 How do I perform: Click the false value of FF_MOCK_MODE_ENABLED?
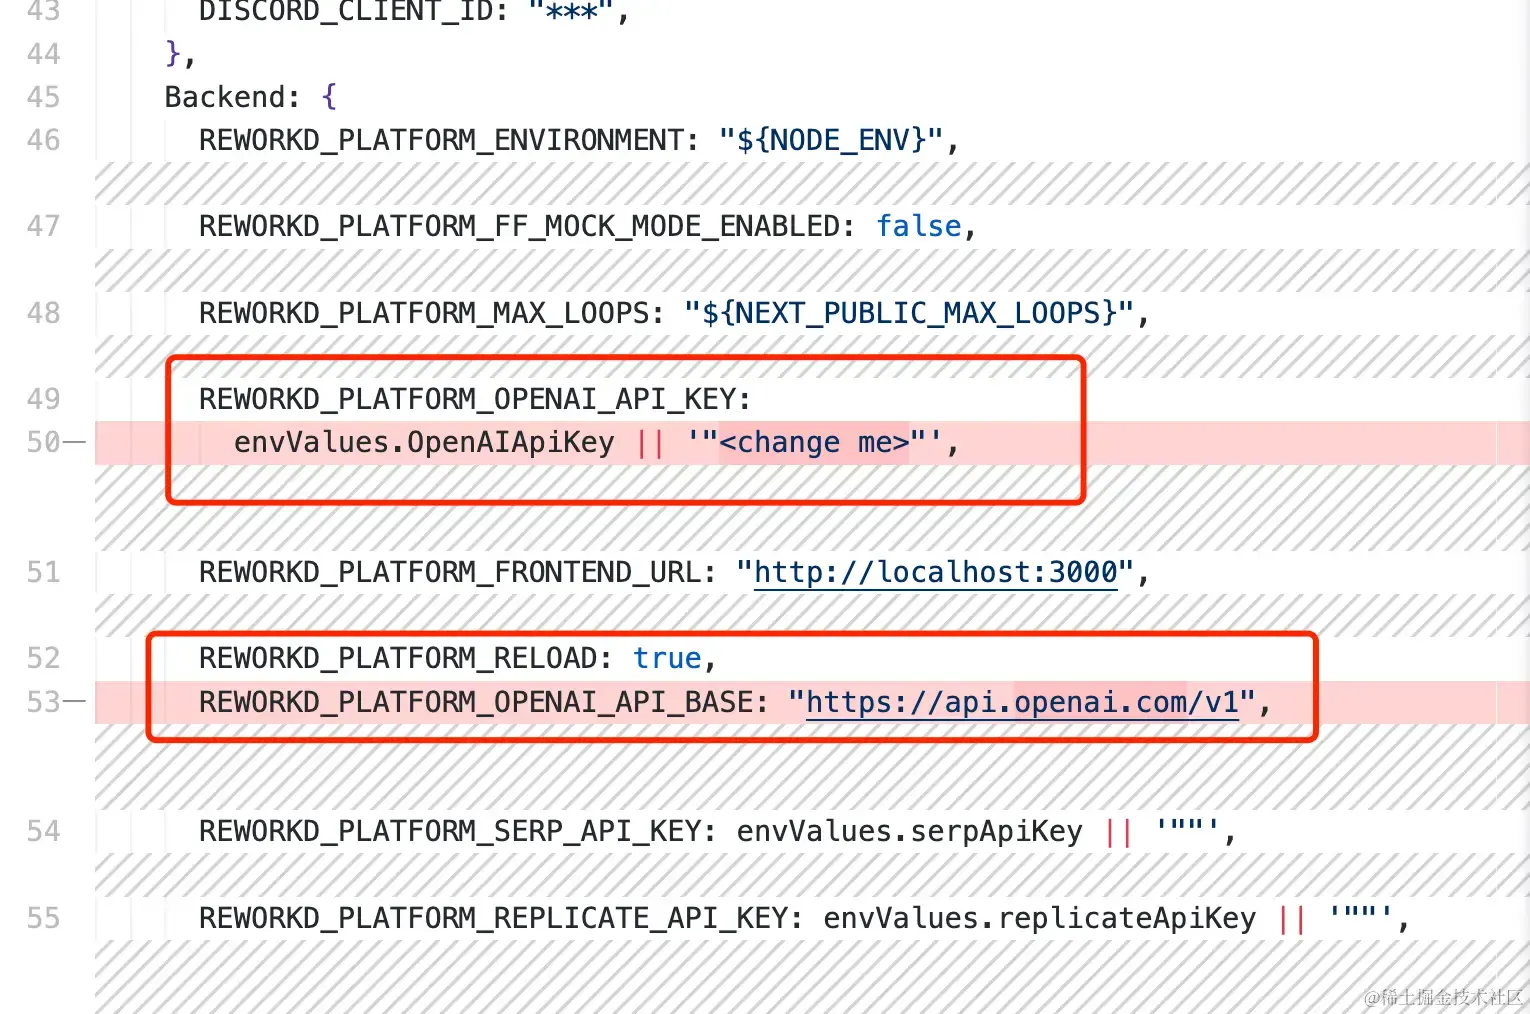(x=919, y=227)
